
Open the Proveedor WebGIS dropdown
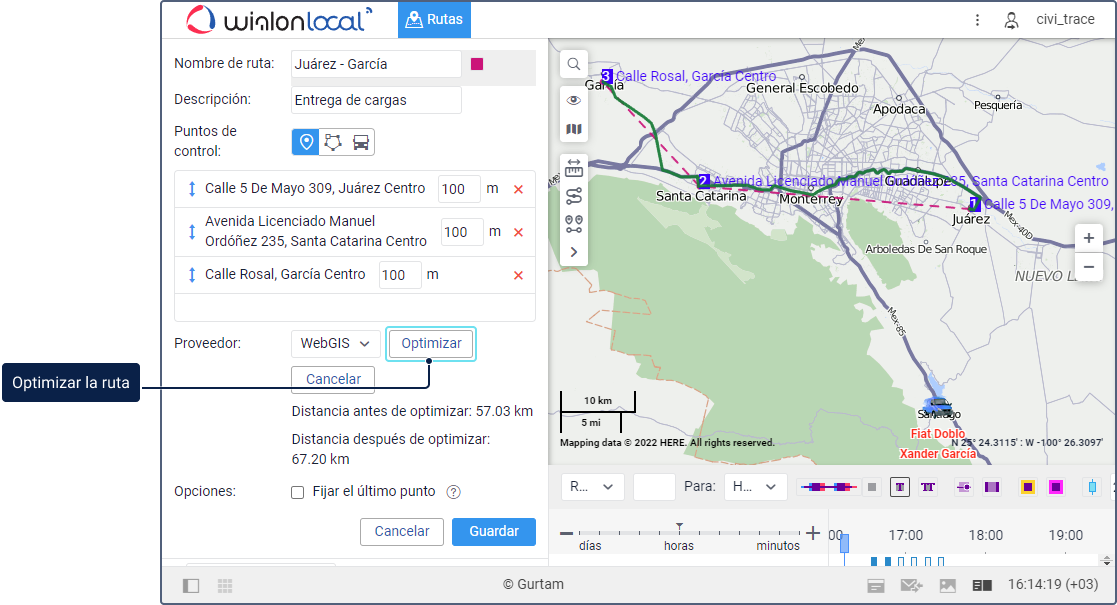[335, 343]
